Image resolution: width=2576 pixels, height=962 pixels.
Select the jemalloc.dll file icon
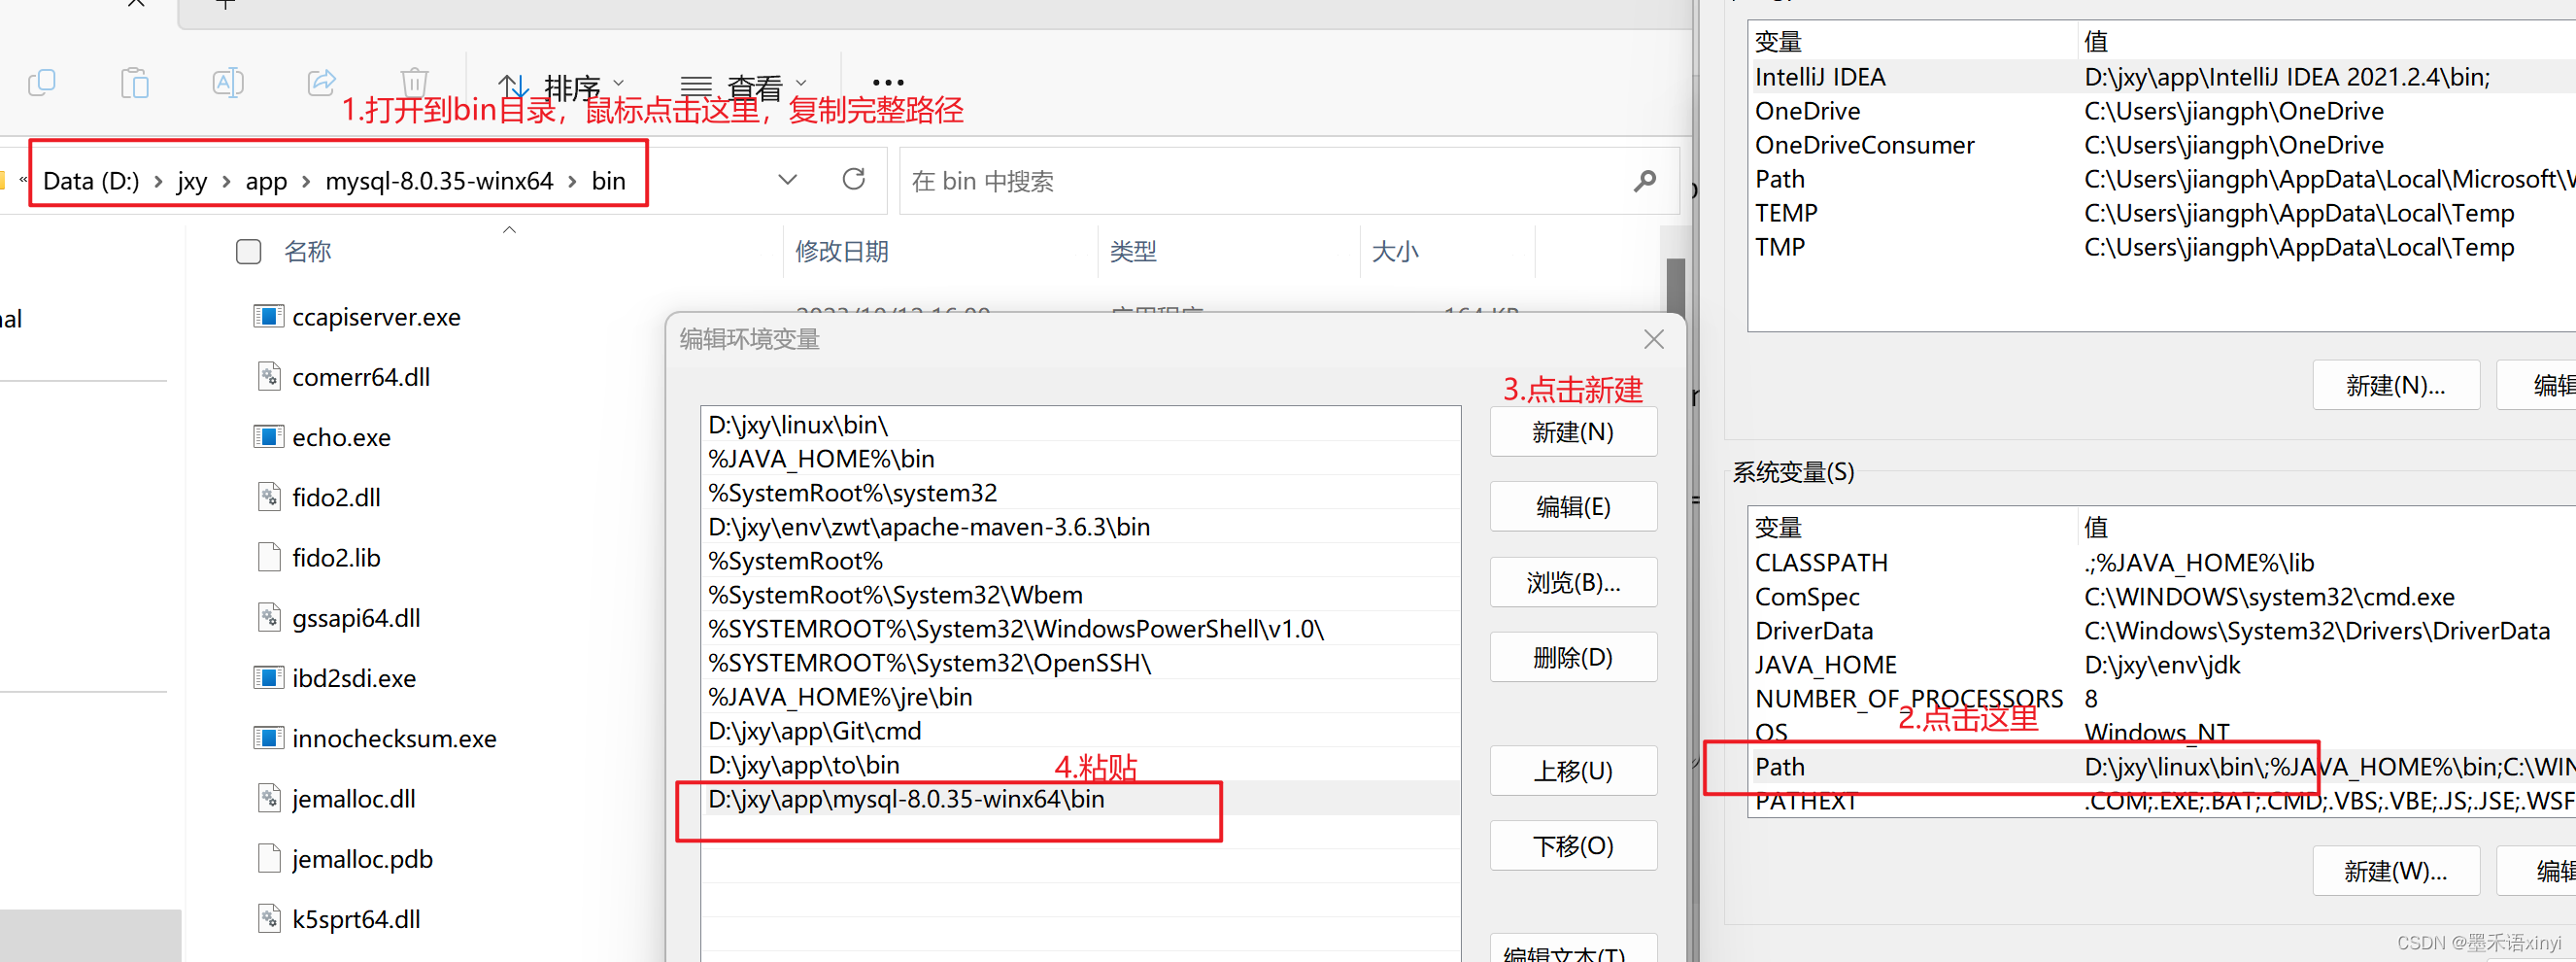coord(268,798)
